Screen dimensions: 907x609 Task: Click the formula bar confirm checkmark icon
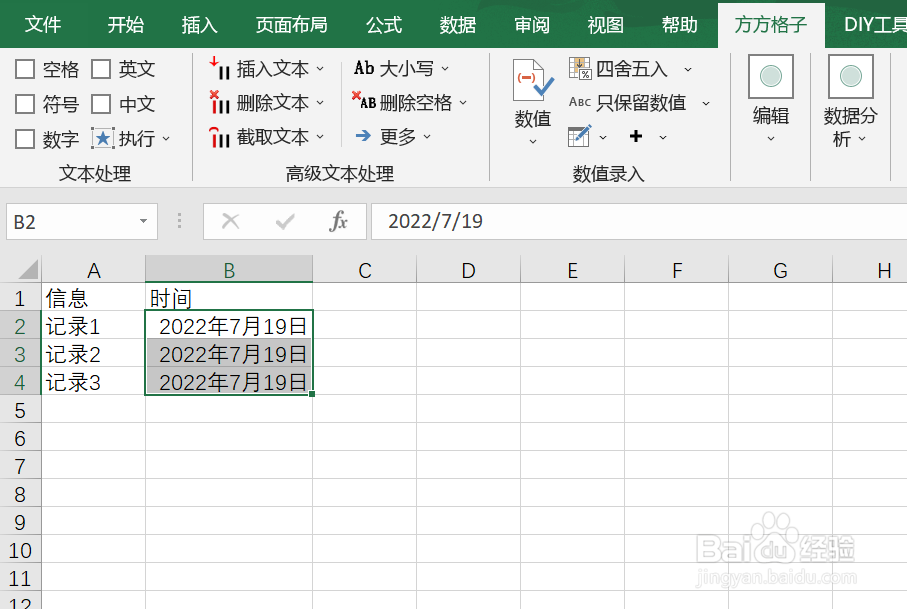click(x=285, y=221)
